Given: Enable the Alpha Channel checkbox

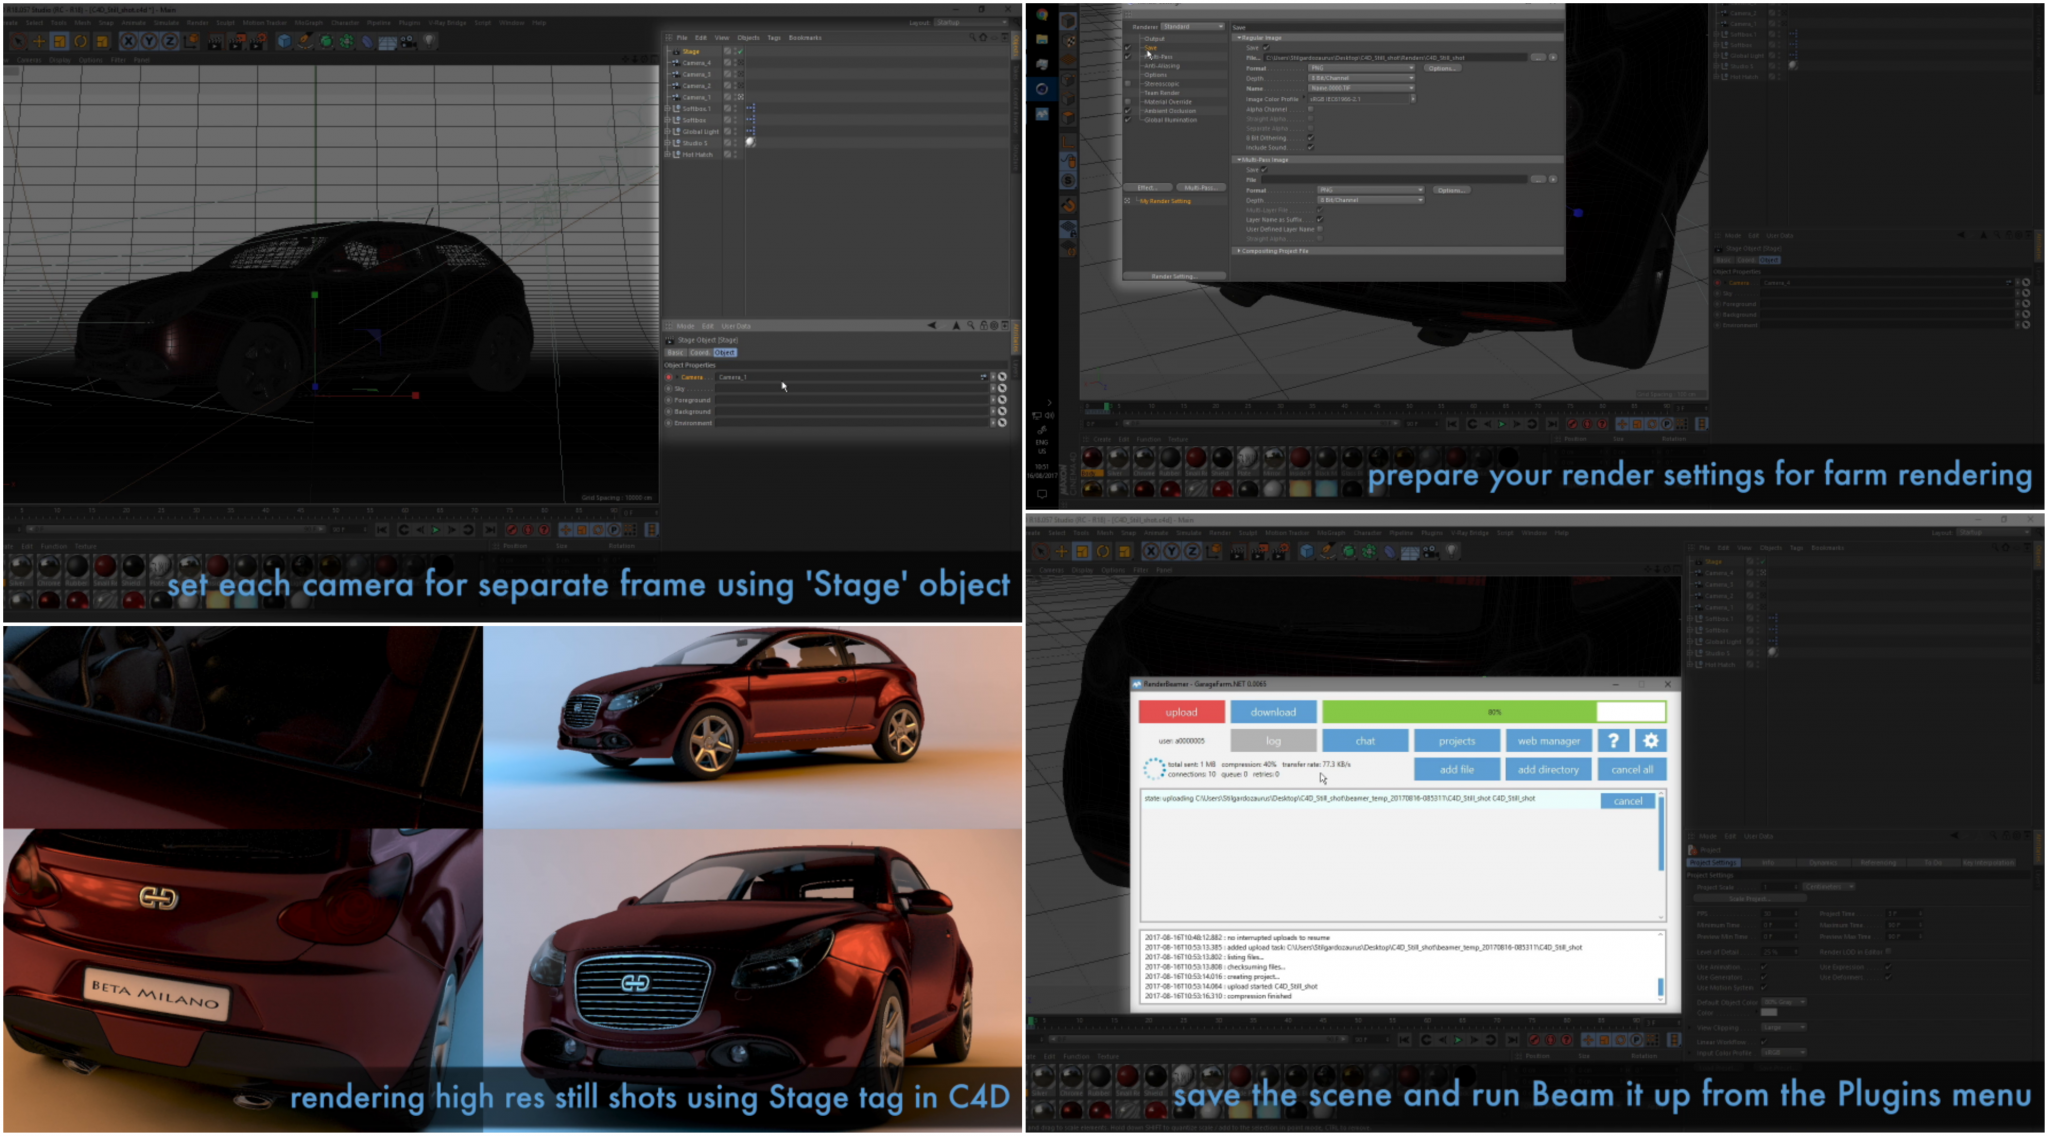Looking at the screenshot, I should 1310,109.
